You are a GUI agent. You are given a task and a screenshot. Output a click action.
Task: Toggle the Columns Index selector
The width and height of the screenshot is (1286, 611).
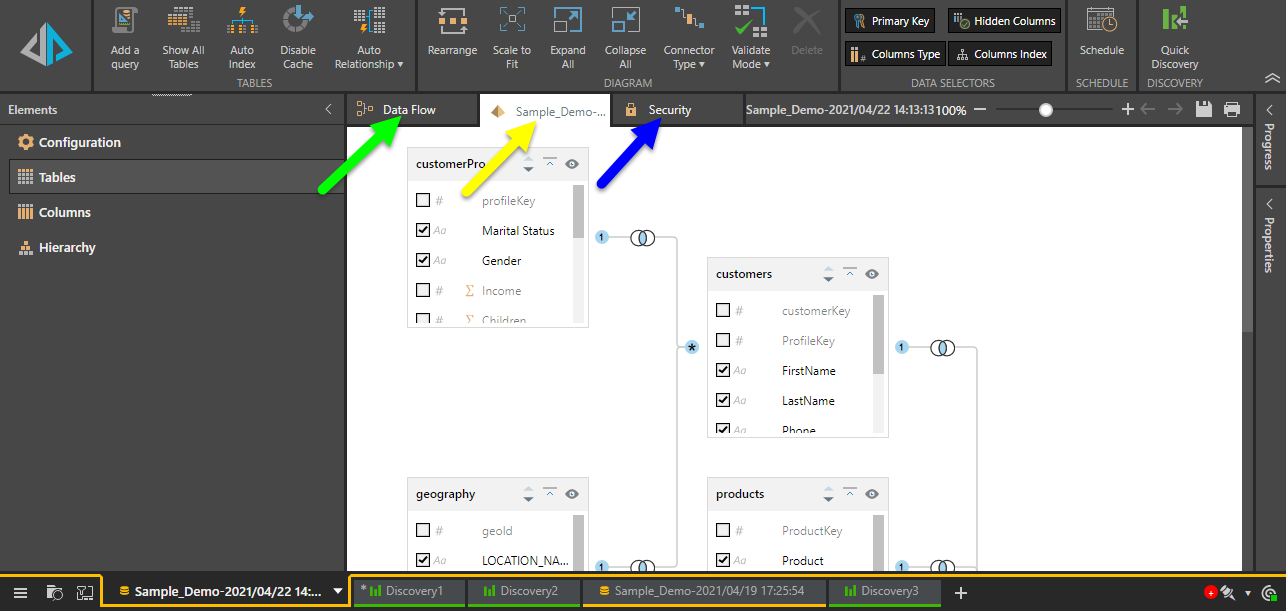[1000, 54]
